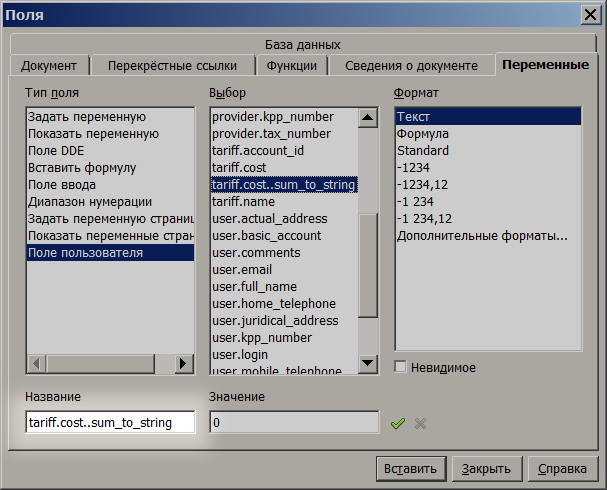The height and width of the screenshot is (490, 607).
Task: Select field type Поле DDE
Action: (110, 151)
